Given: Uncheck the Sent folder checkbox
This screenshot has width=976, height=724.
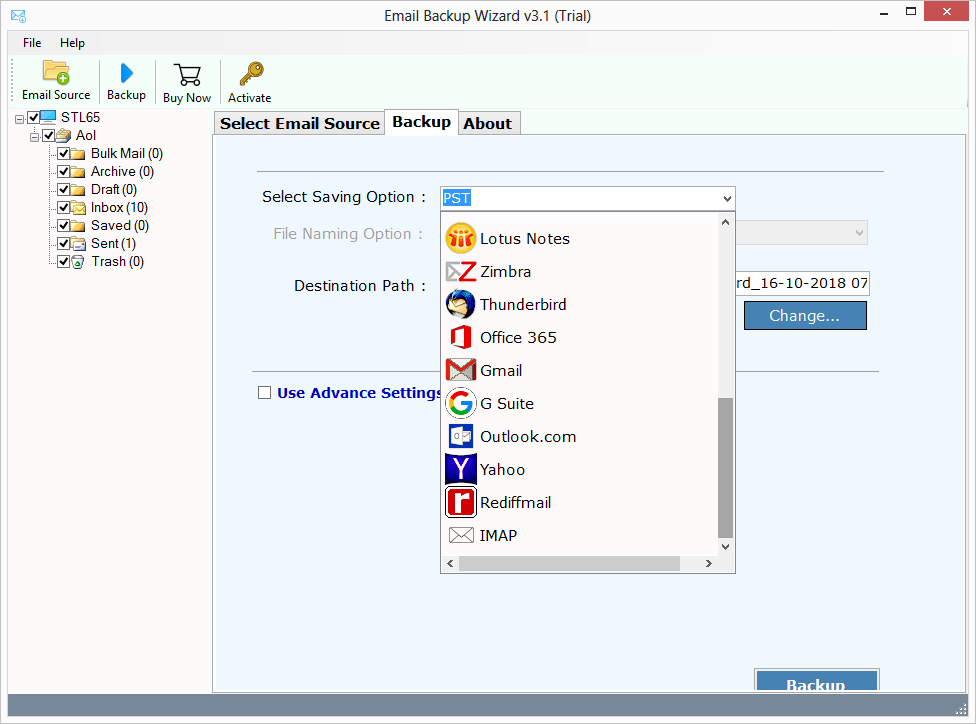Looking at the screenshot, I should 63,243.
